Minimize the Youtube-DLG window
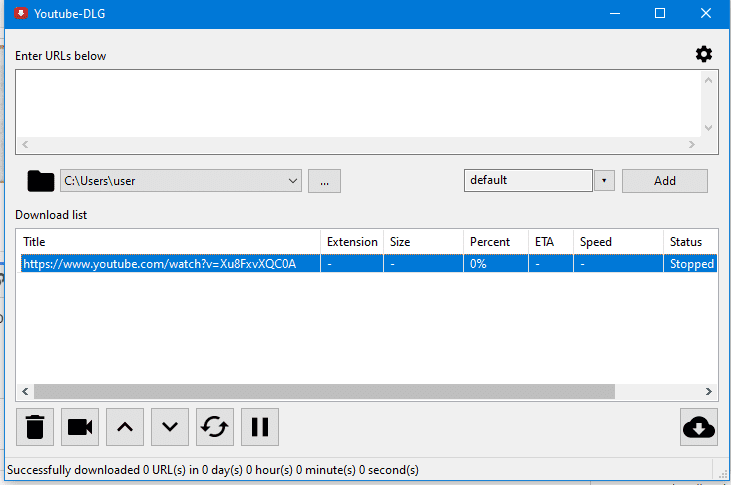Image resolution: width=731 pixels, height=485 pixels. pyautogui.click(x=615, y=14)
